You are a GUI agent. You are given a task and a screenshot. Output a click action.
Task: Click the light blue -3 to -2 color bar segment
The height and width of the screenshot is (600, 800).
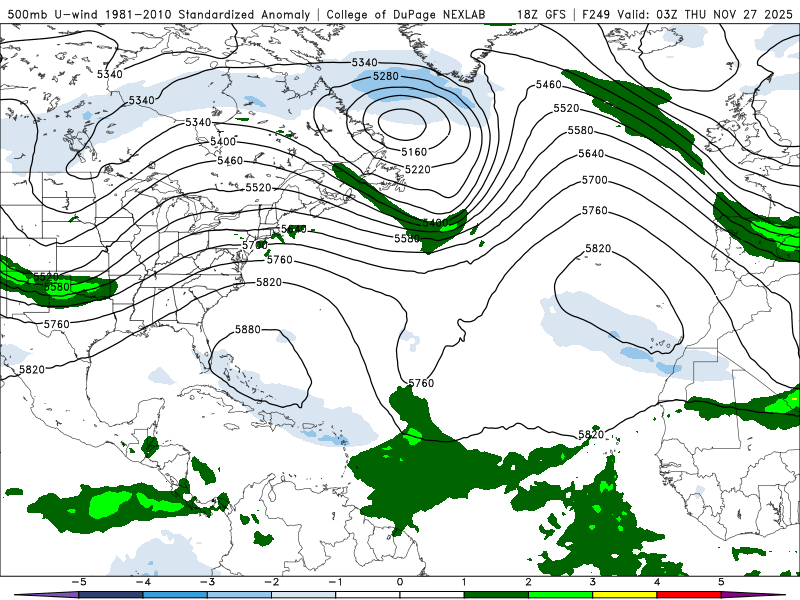239,595
